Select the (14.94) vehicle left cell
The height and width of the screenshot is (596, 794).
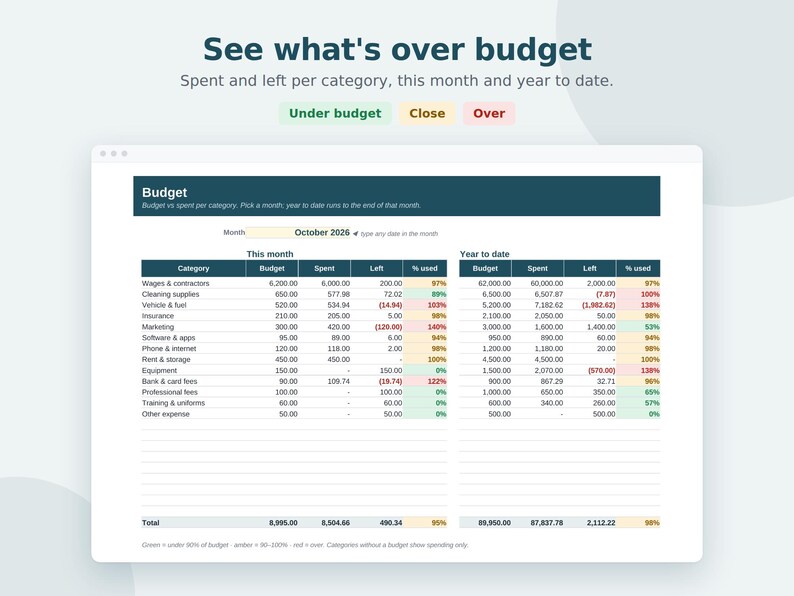click(376, 305)
